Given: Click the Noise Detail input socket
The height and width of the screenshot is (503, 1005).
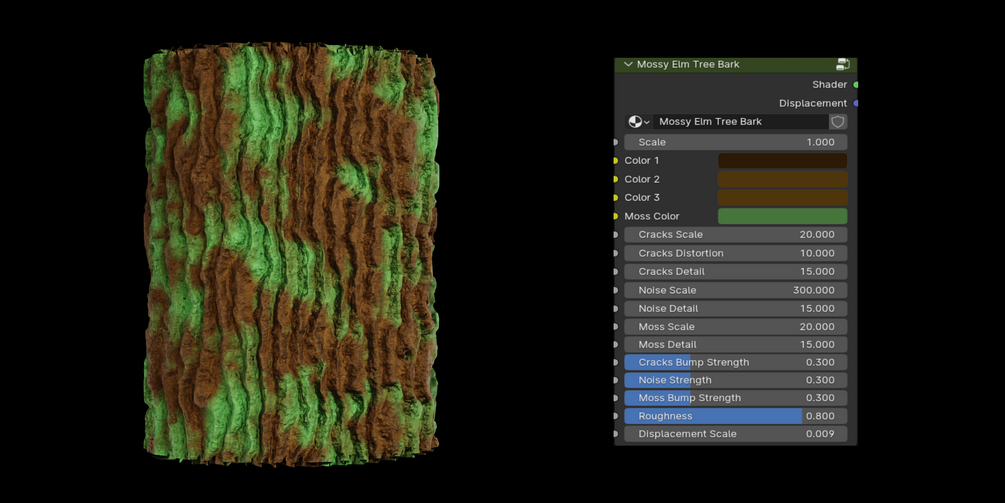Looking at the screenshot, I should click(616, 308).
